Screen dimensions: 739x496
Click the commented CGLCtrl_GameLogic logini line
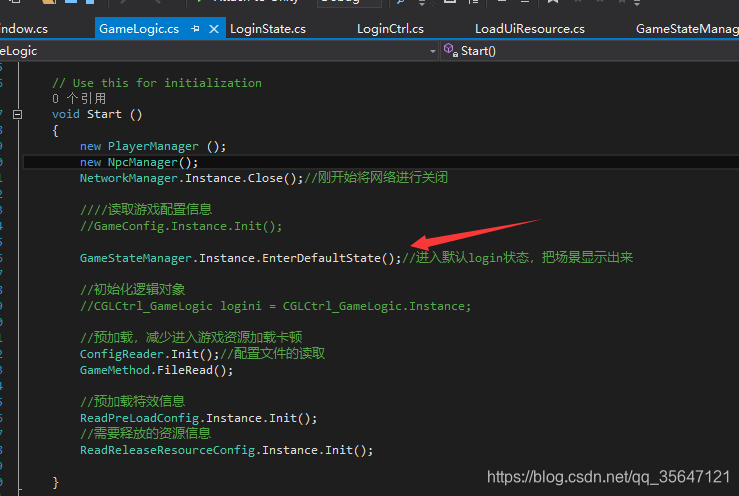[275, 306]
